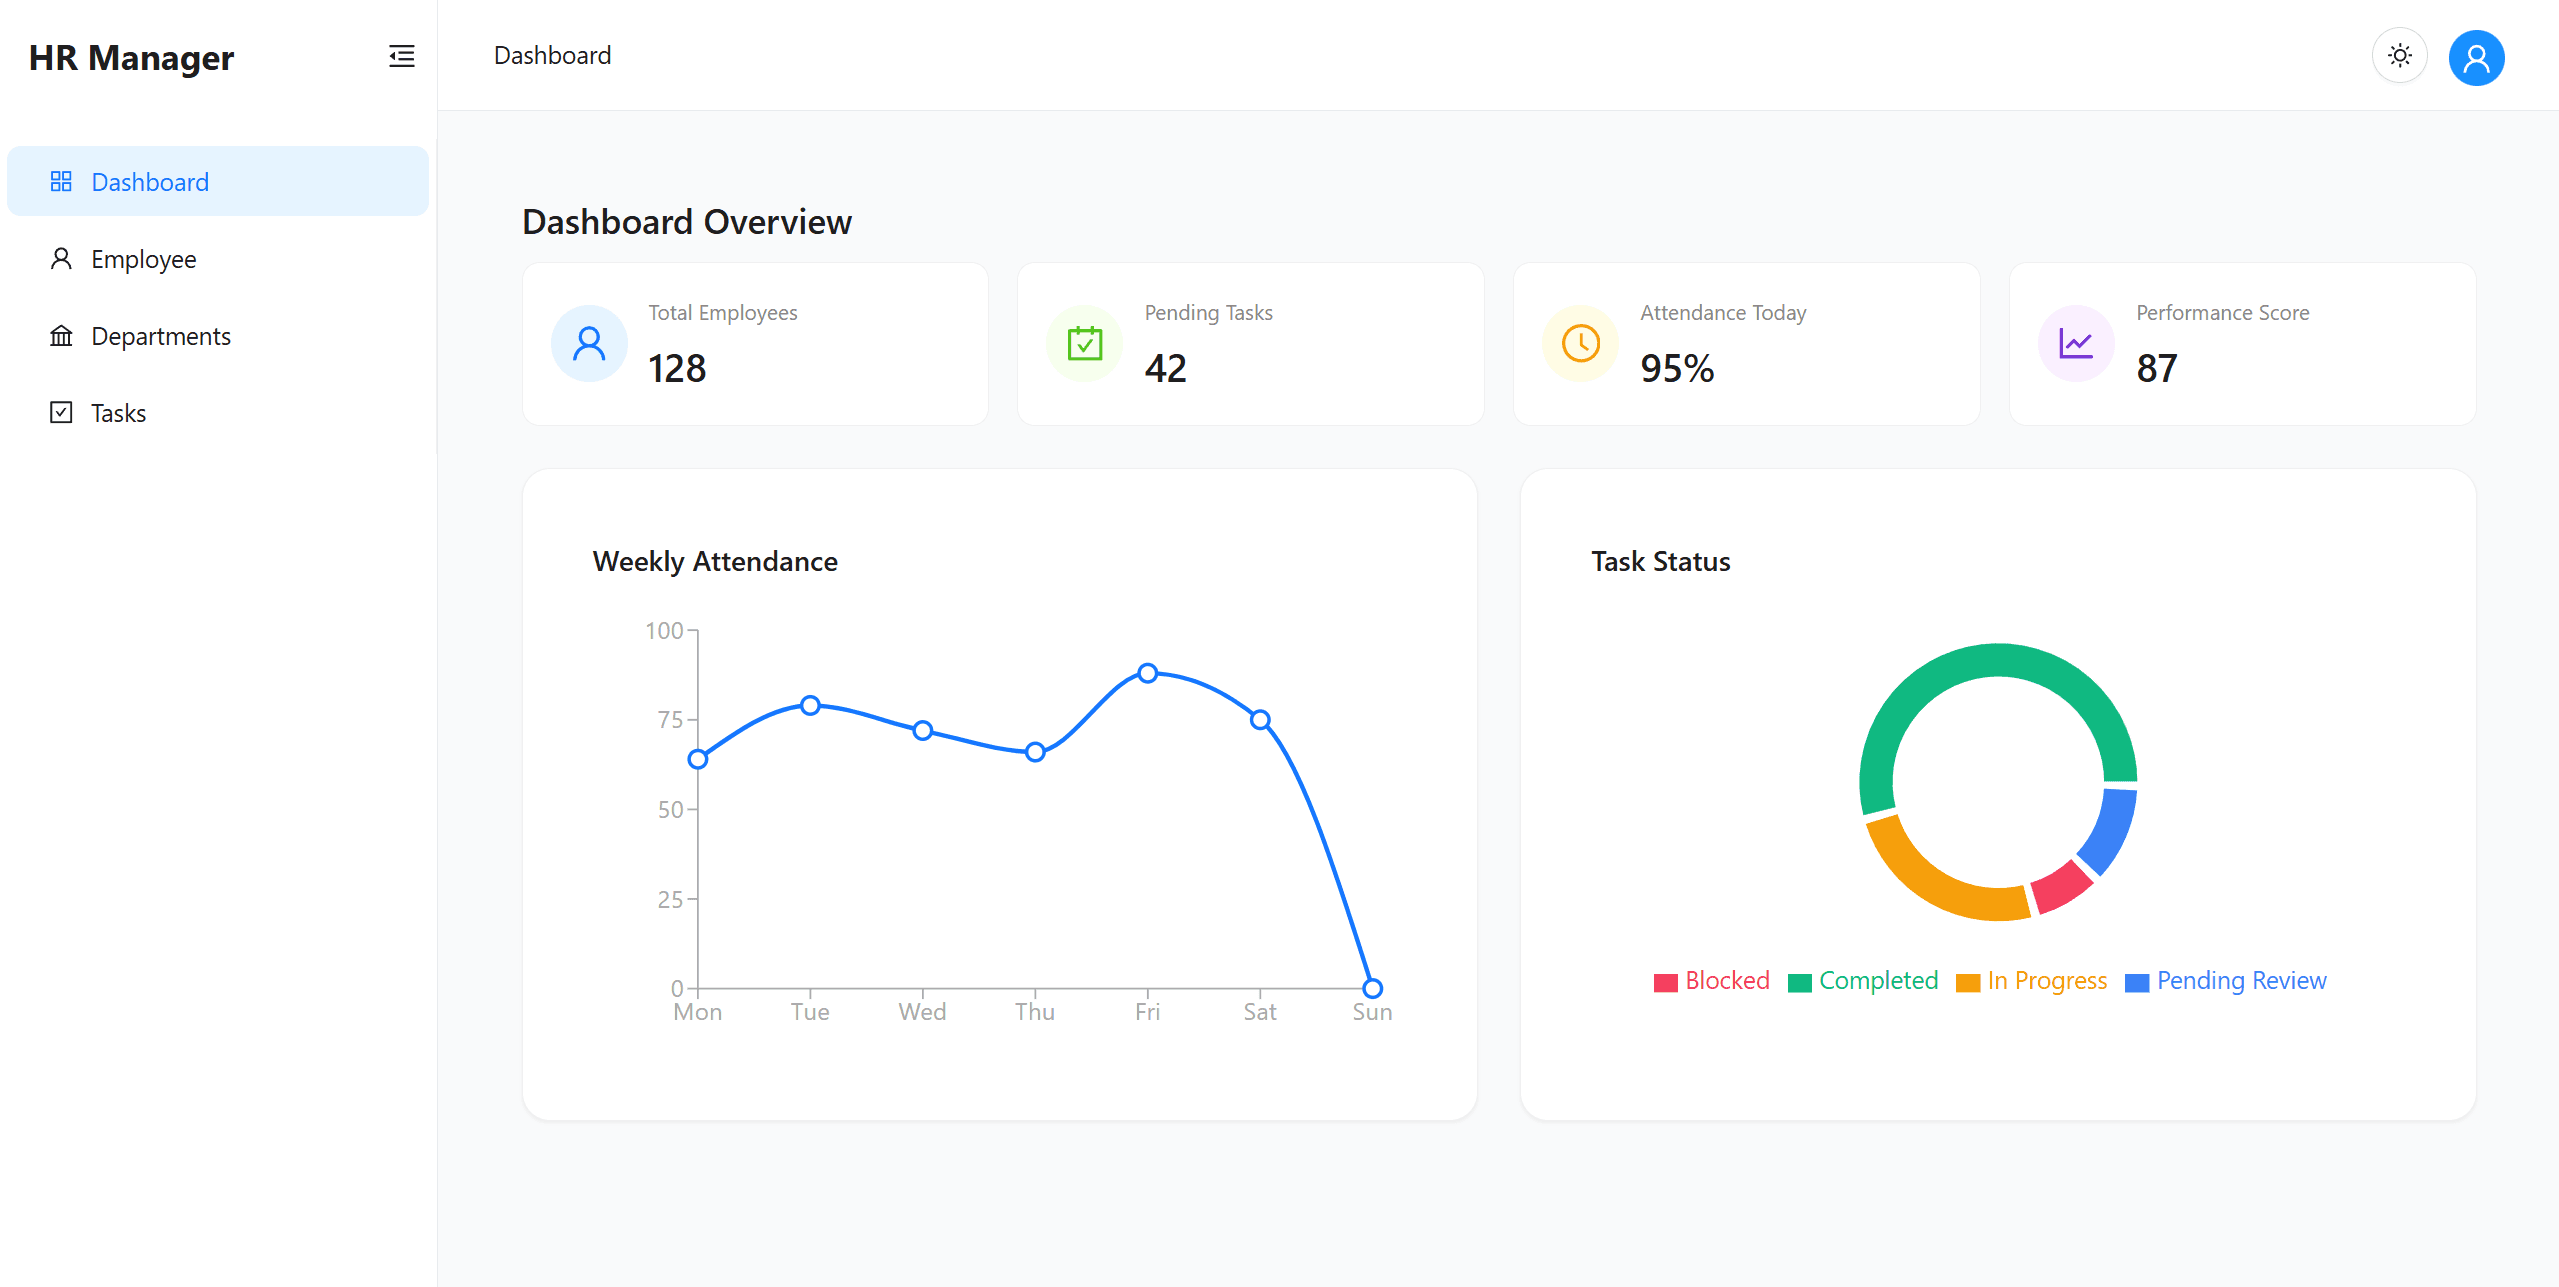Image resolution: width=2559 pixels, height=1287 pixels.
Task: Open the Employee menu item
Action: pyautogui.click(x=143, y=259)
